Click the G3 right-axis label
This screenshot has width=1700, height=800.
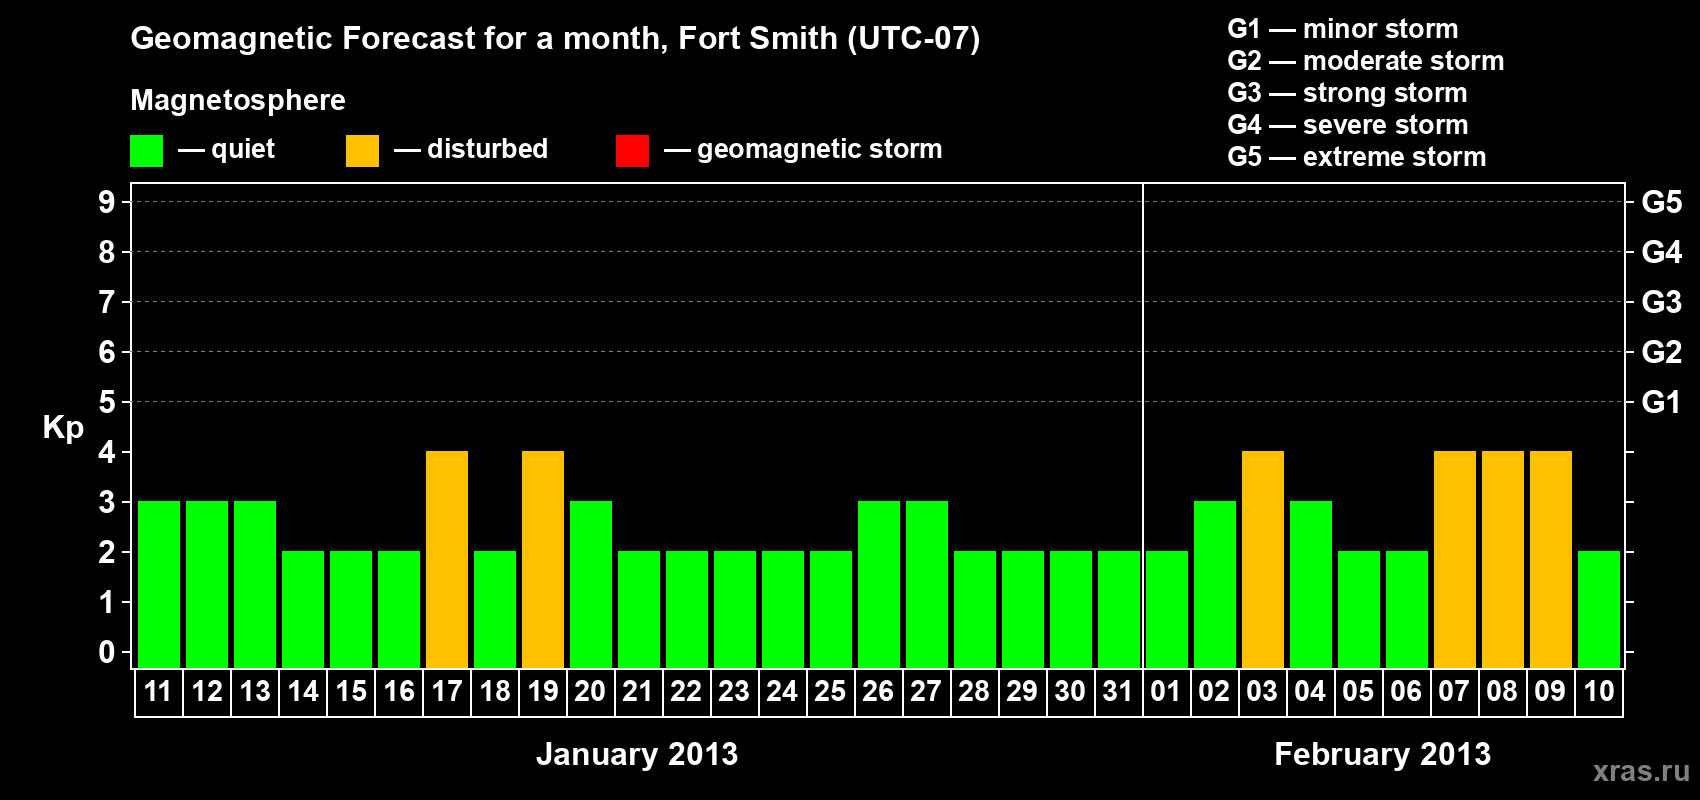pos(1662,302)
